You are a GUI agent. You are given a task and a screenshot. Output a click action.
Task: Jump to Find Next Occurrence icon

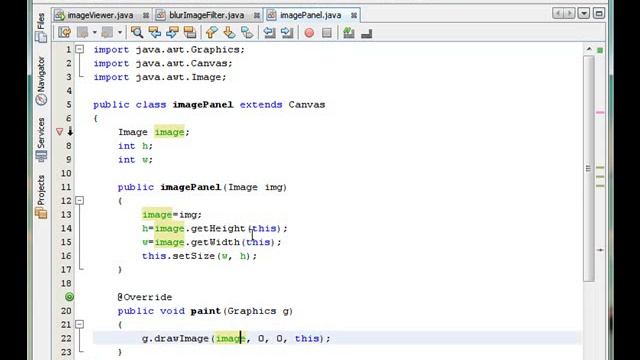point(172,32)
